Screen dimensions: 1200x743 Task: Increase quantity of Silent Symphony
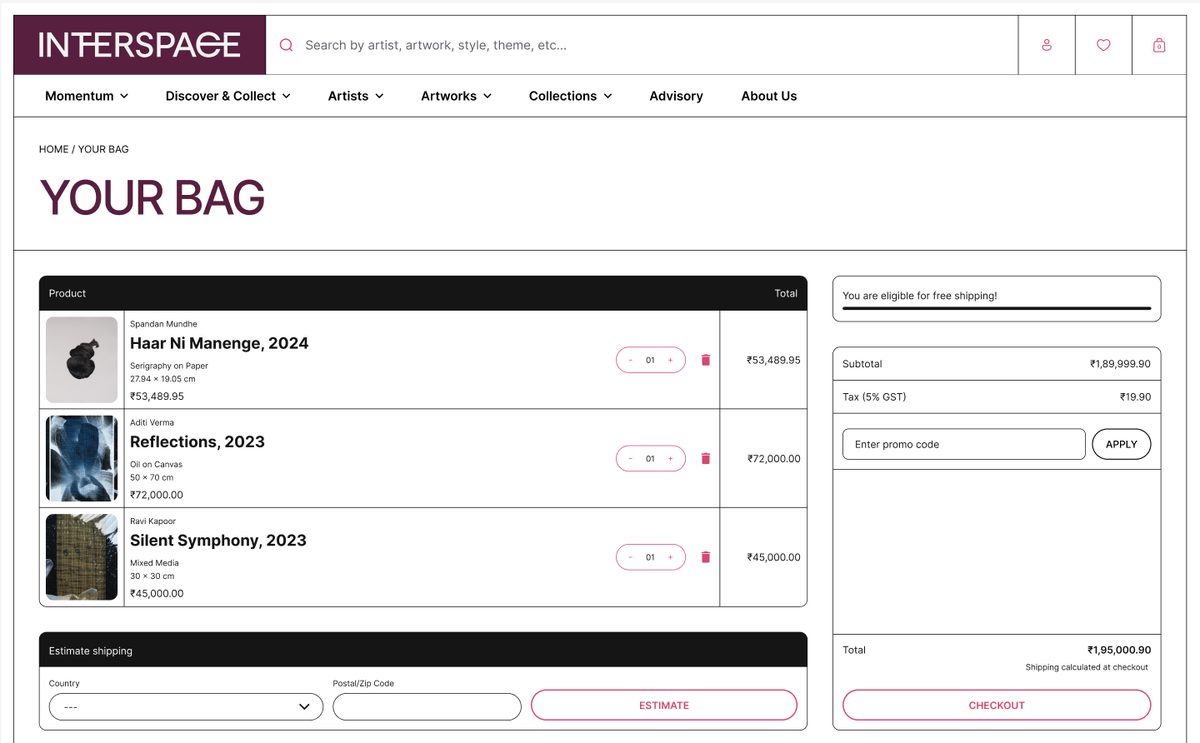pos(670,557)
